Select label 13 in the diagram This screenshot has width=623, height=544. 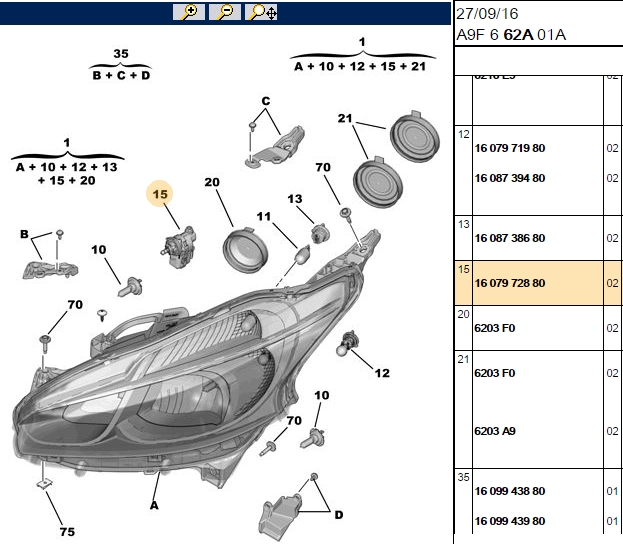(295, 199)
